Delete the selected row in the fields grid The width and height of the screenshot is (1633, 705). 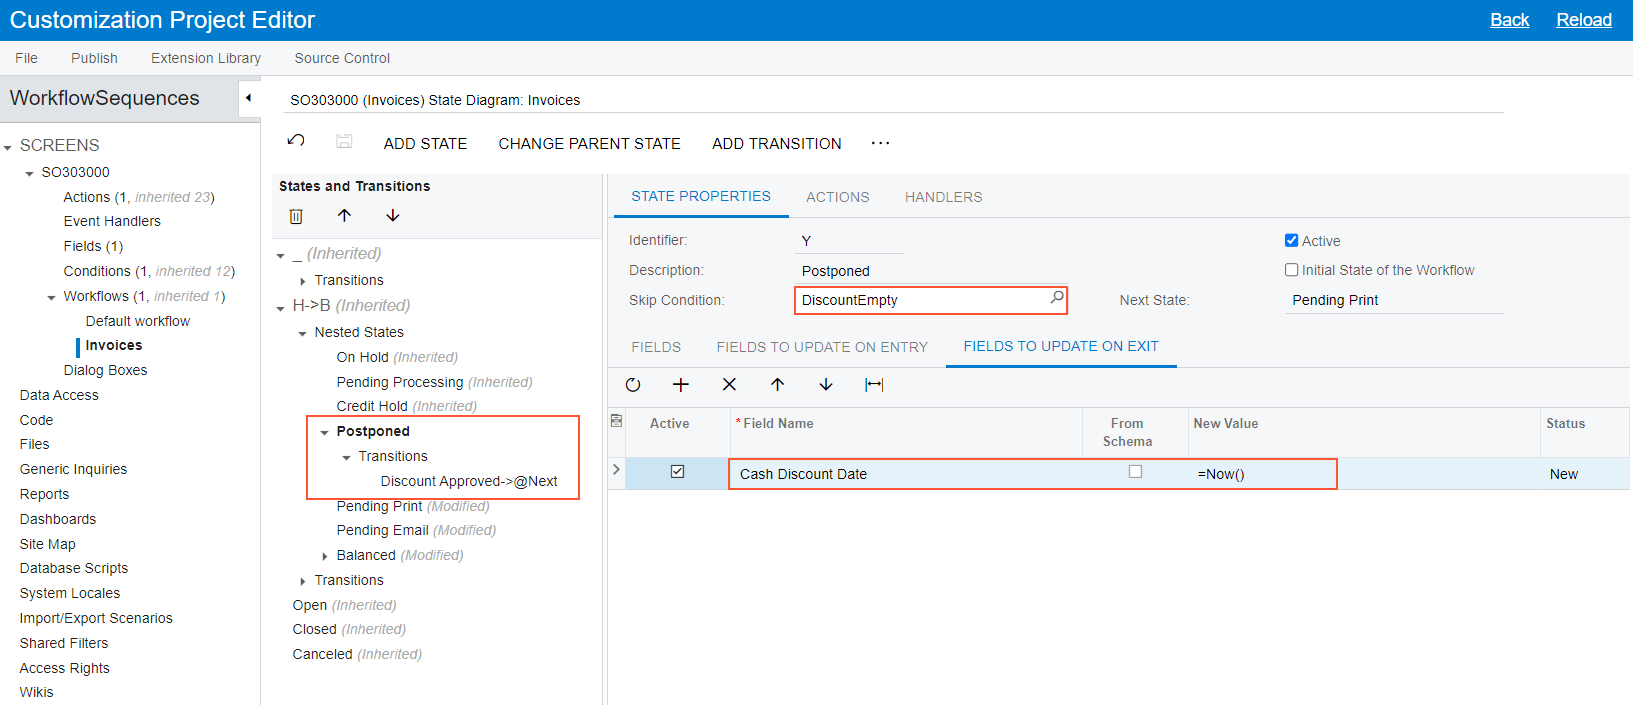pyautogui.click(x=729, y=385)
